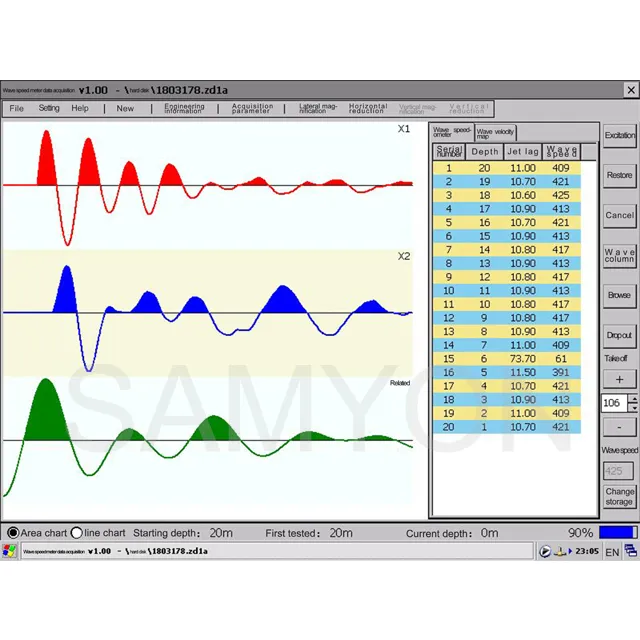Click the EN language indicator

[x=612, y=552]
